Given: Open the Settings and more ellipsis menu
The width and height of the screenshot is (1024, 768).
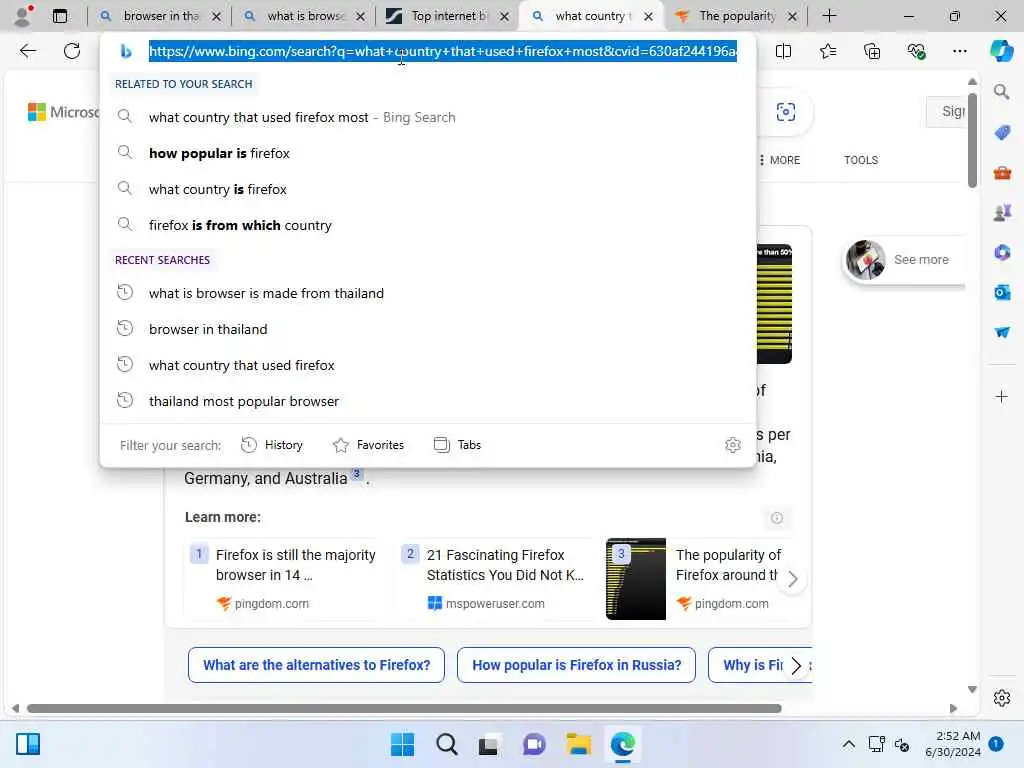Looking at the screenshot, I should click(x=959, y=51).
